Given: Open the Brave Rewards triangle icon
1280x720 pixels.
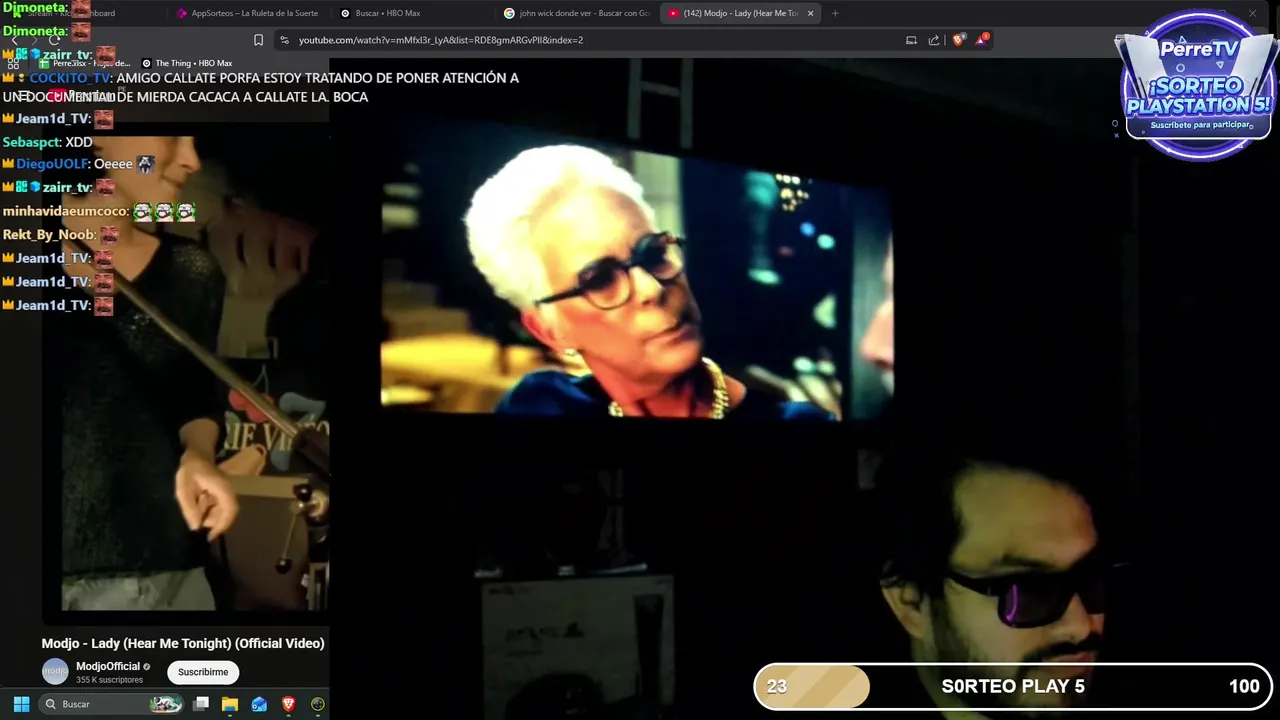Looking at the screenshot, I should click(983, 40).
